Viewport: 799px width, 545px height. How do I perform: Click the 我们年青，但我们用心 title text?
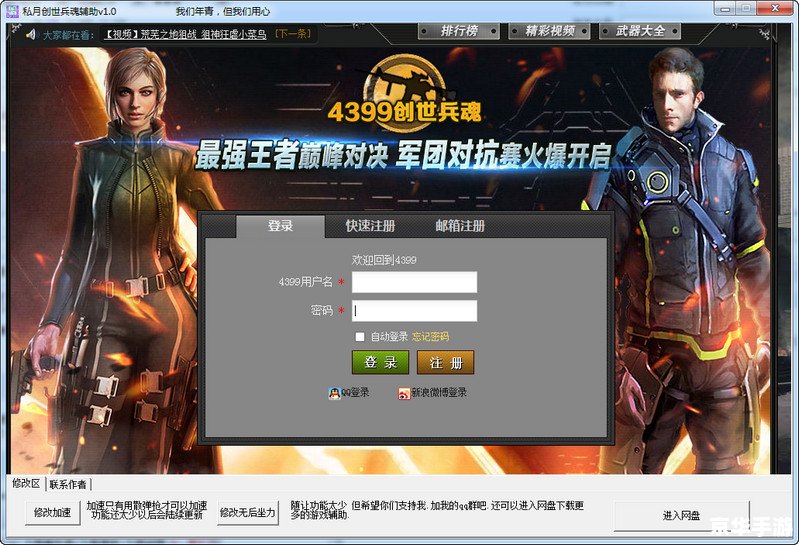[x=223, y=11]
